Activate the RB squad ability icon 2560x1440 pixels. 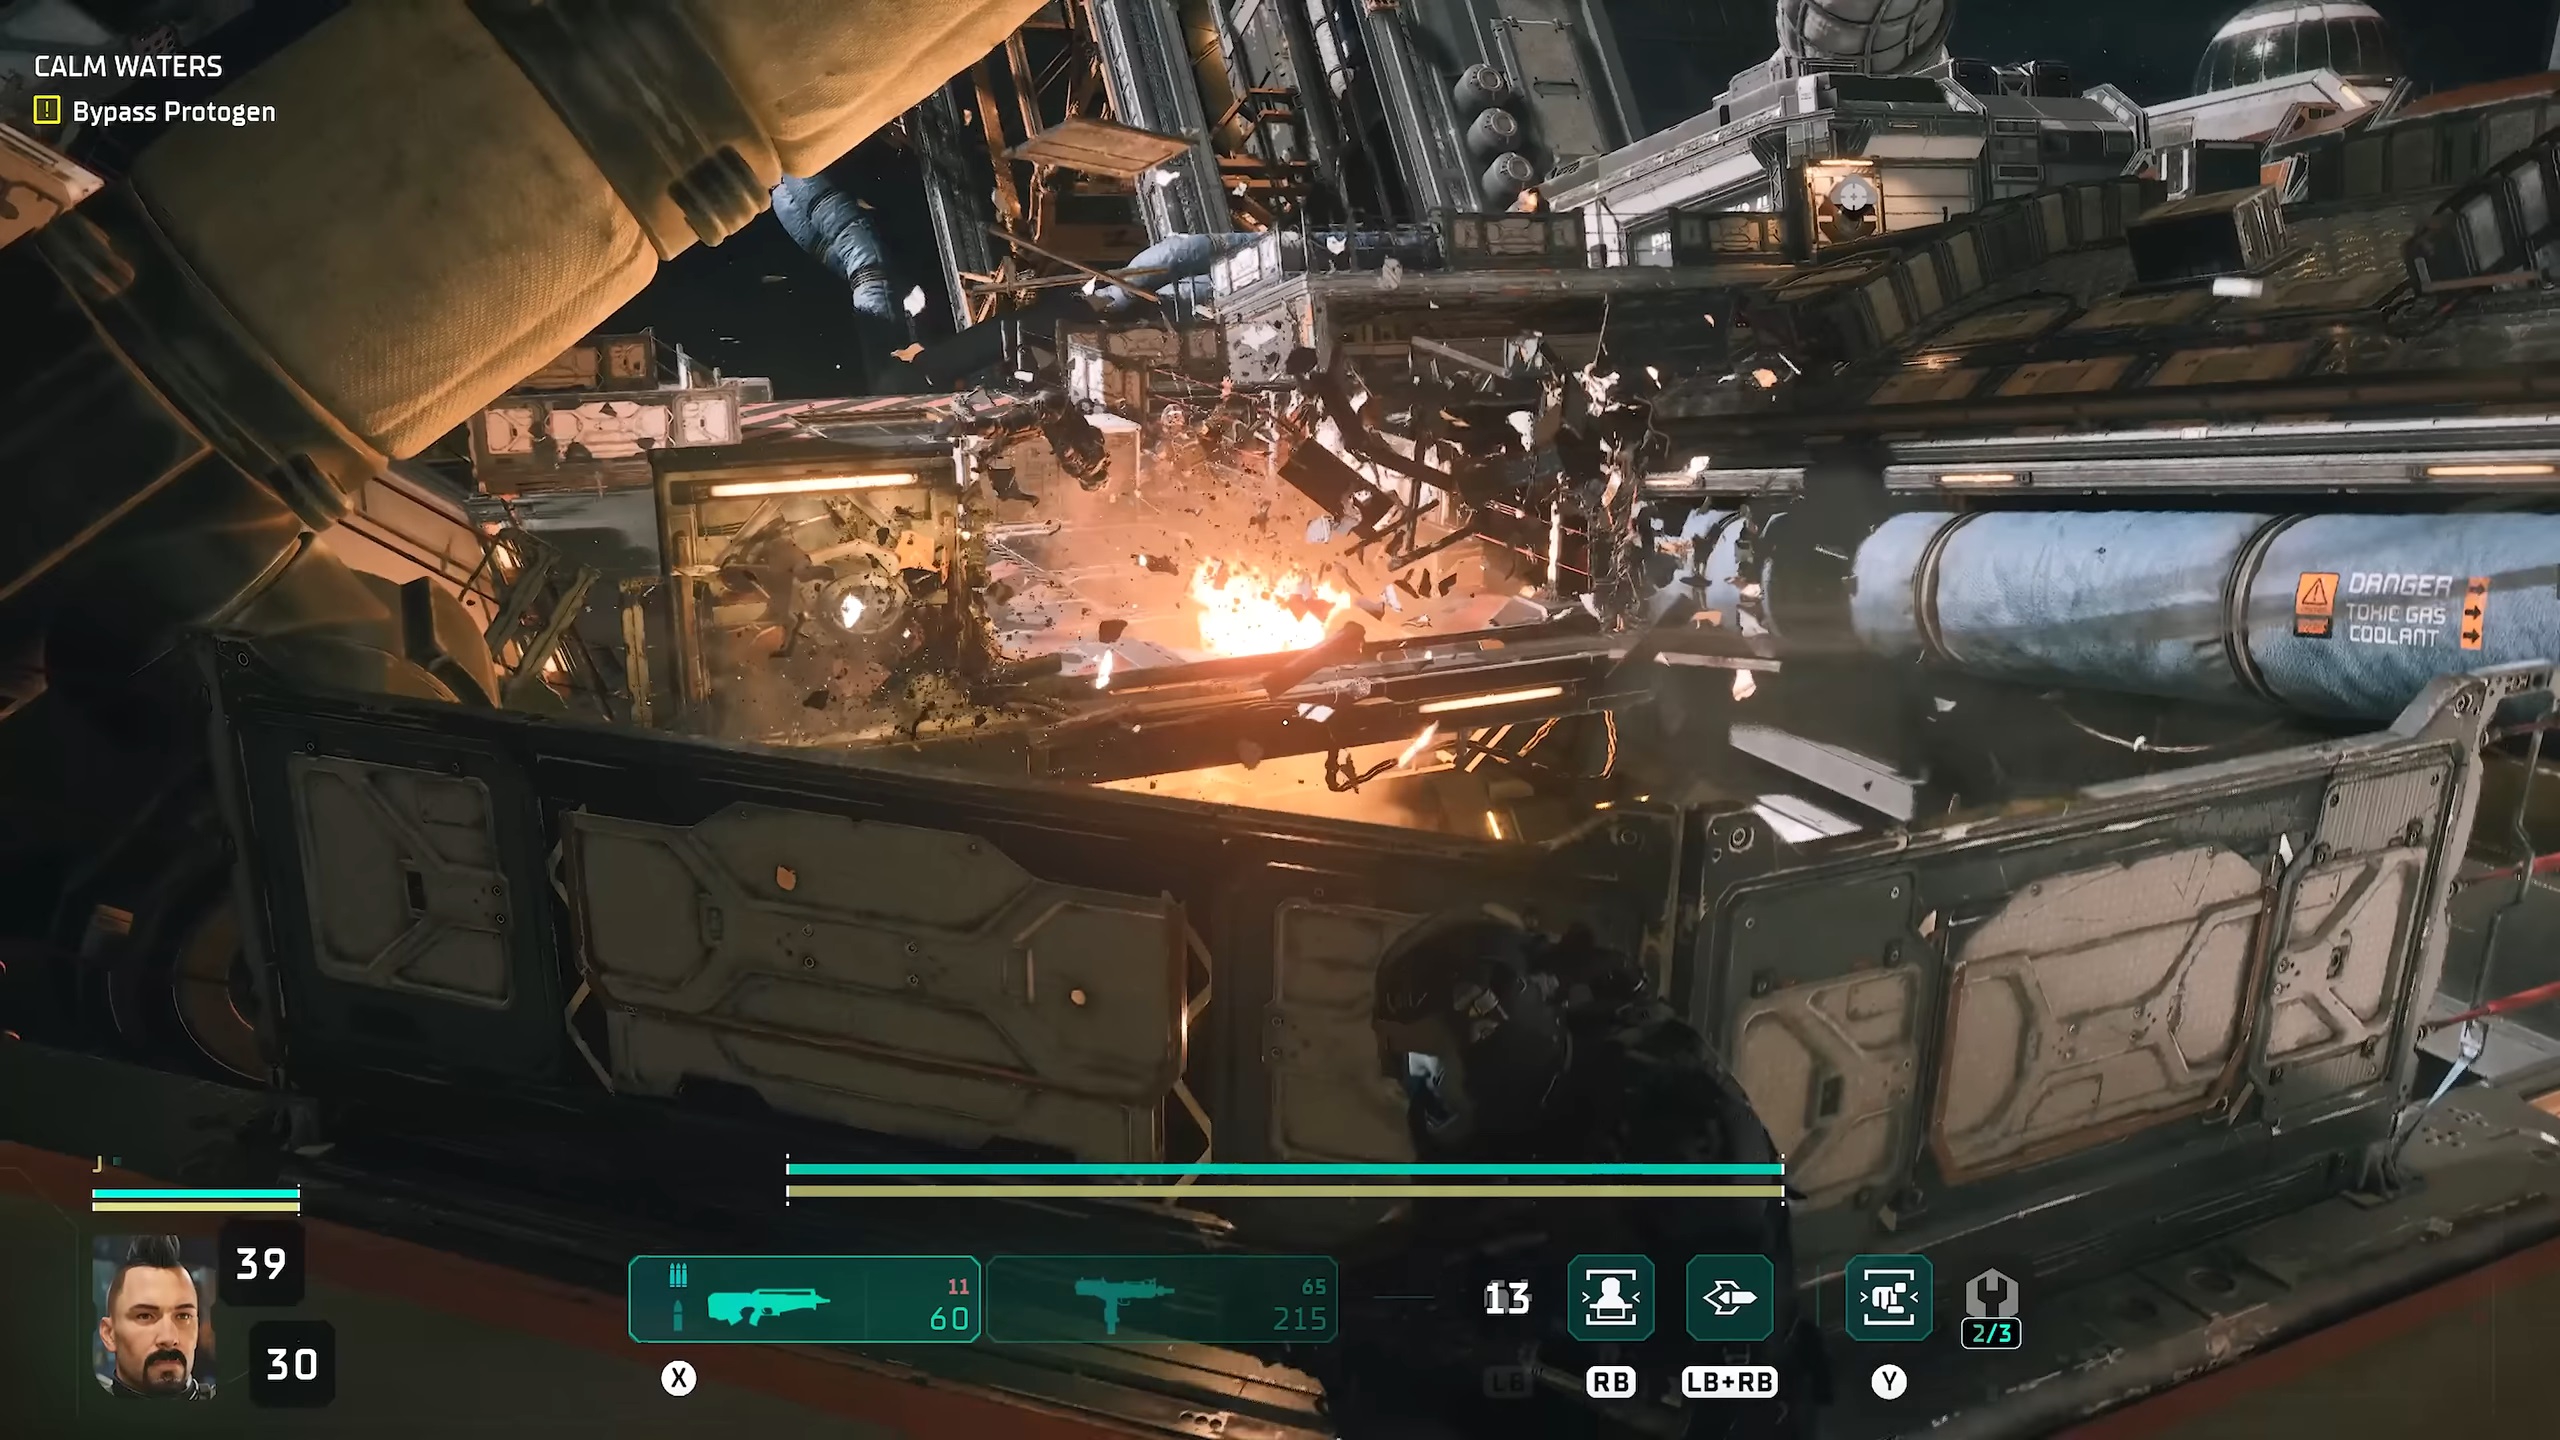(x=1611, y=1298)
